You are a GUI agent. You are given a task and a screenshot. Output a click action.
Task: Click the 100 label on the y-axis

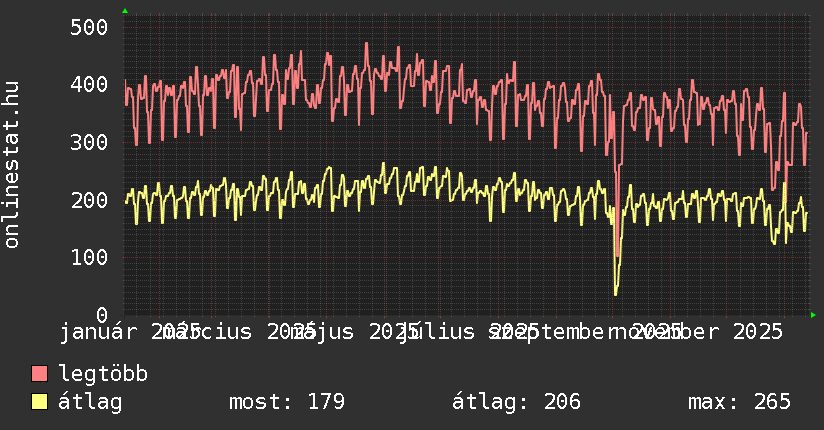89,258
